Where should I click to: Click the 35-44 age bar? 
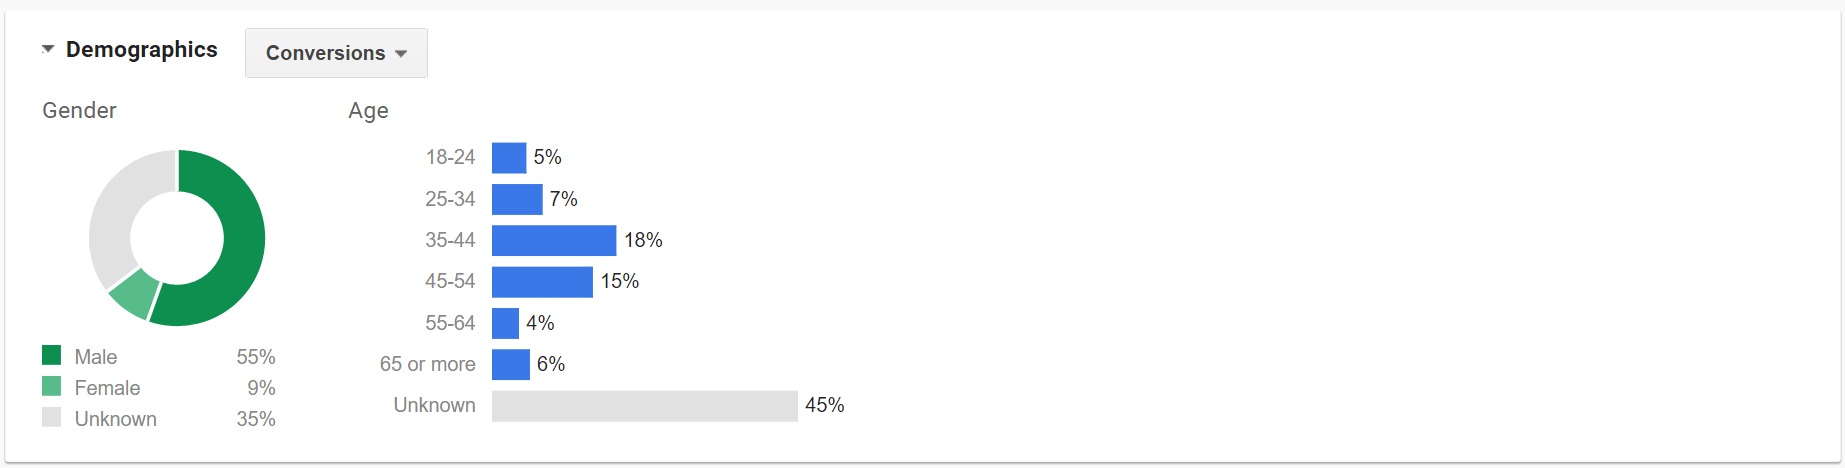(554, 240)
